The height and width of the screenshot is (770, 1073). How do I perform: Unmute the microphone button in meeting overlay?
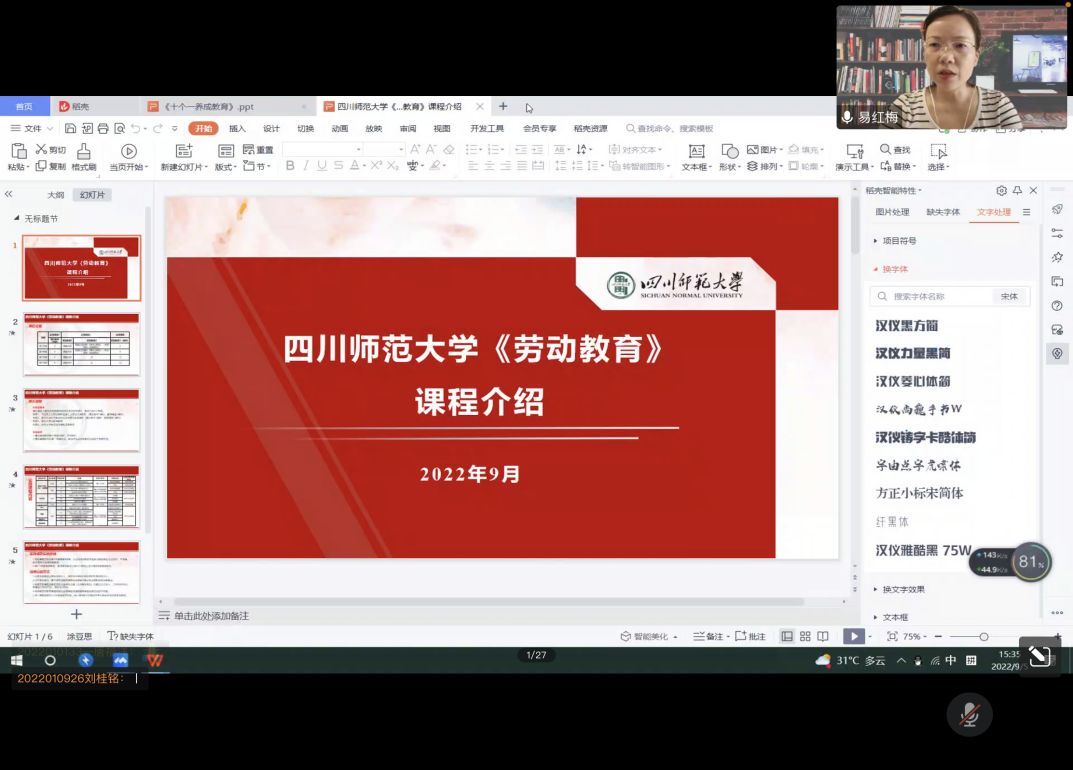(969, 715)
